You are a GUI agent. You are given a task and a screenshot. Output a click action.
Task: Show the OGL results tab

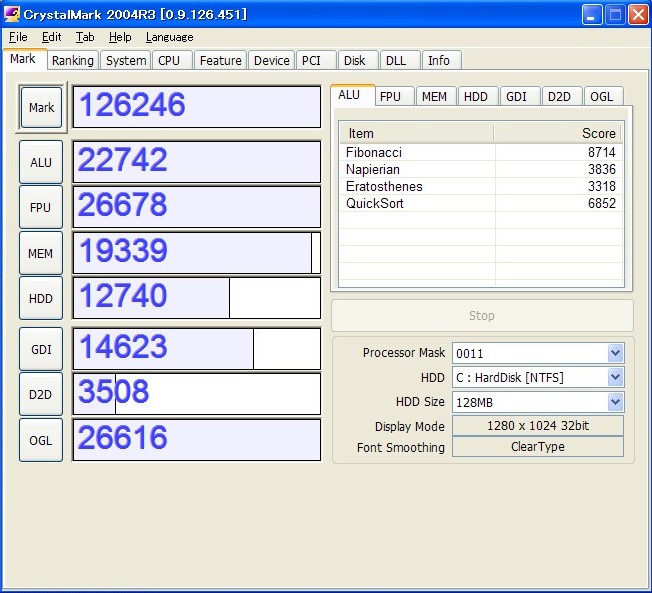pyautogui.click(x=601, y=96)
